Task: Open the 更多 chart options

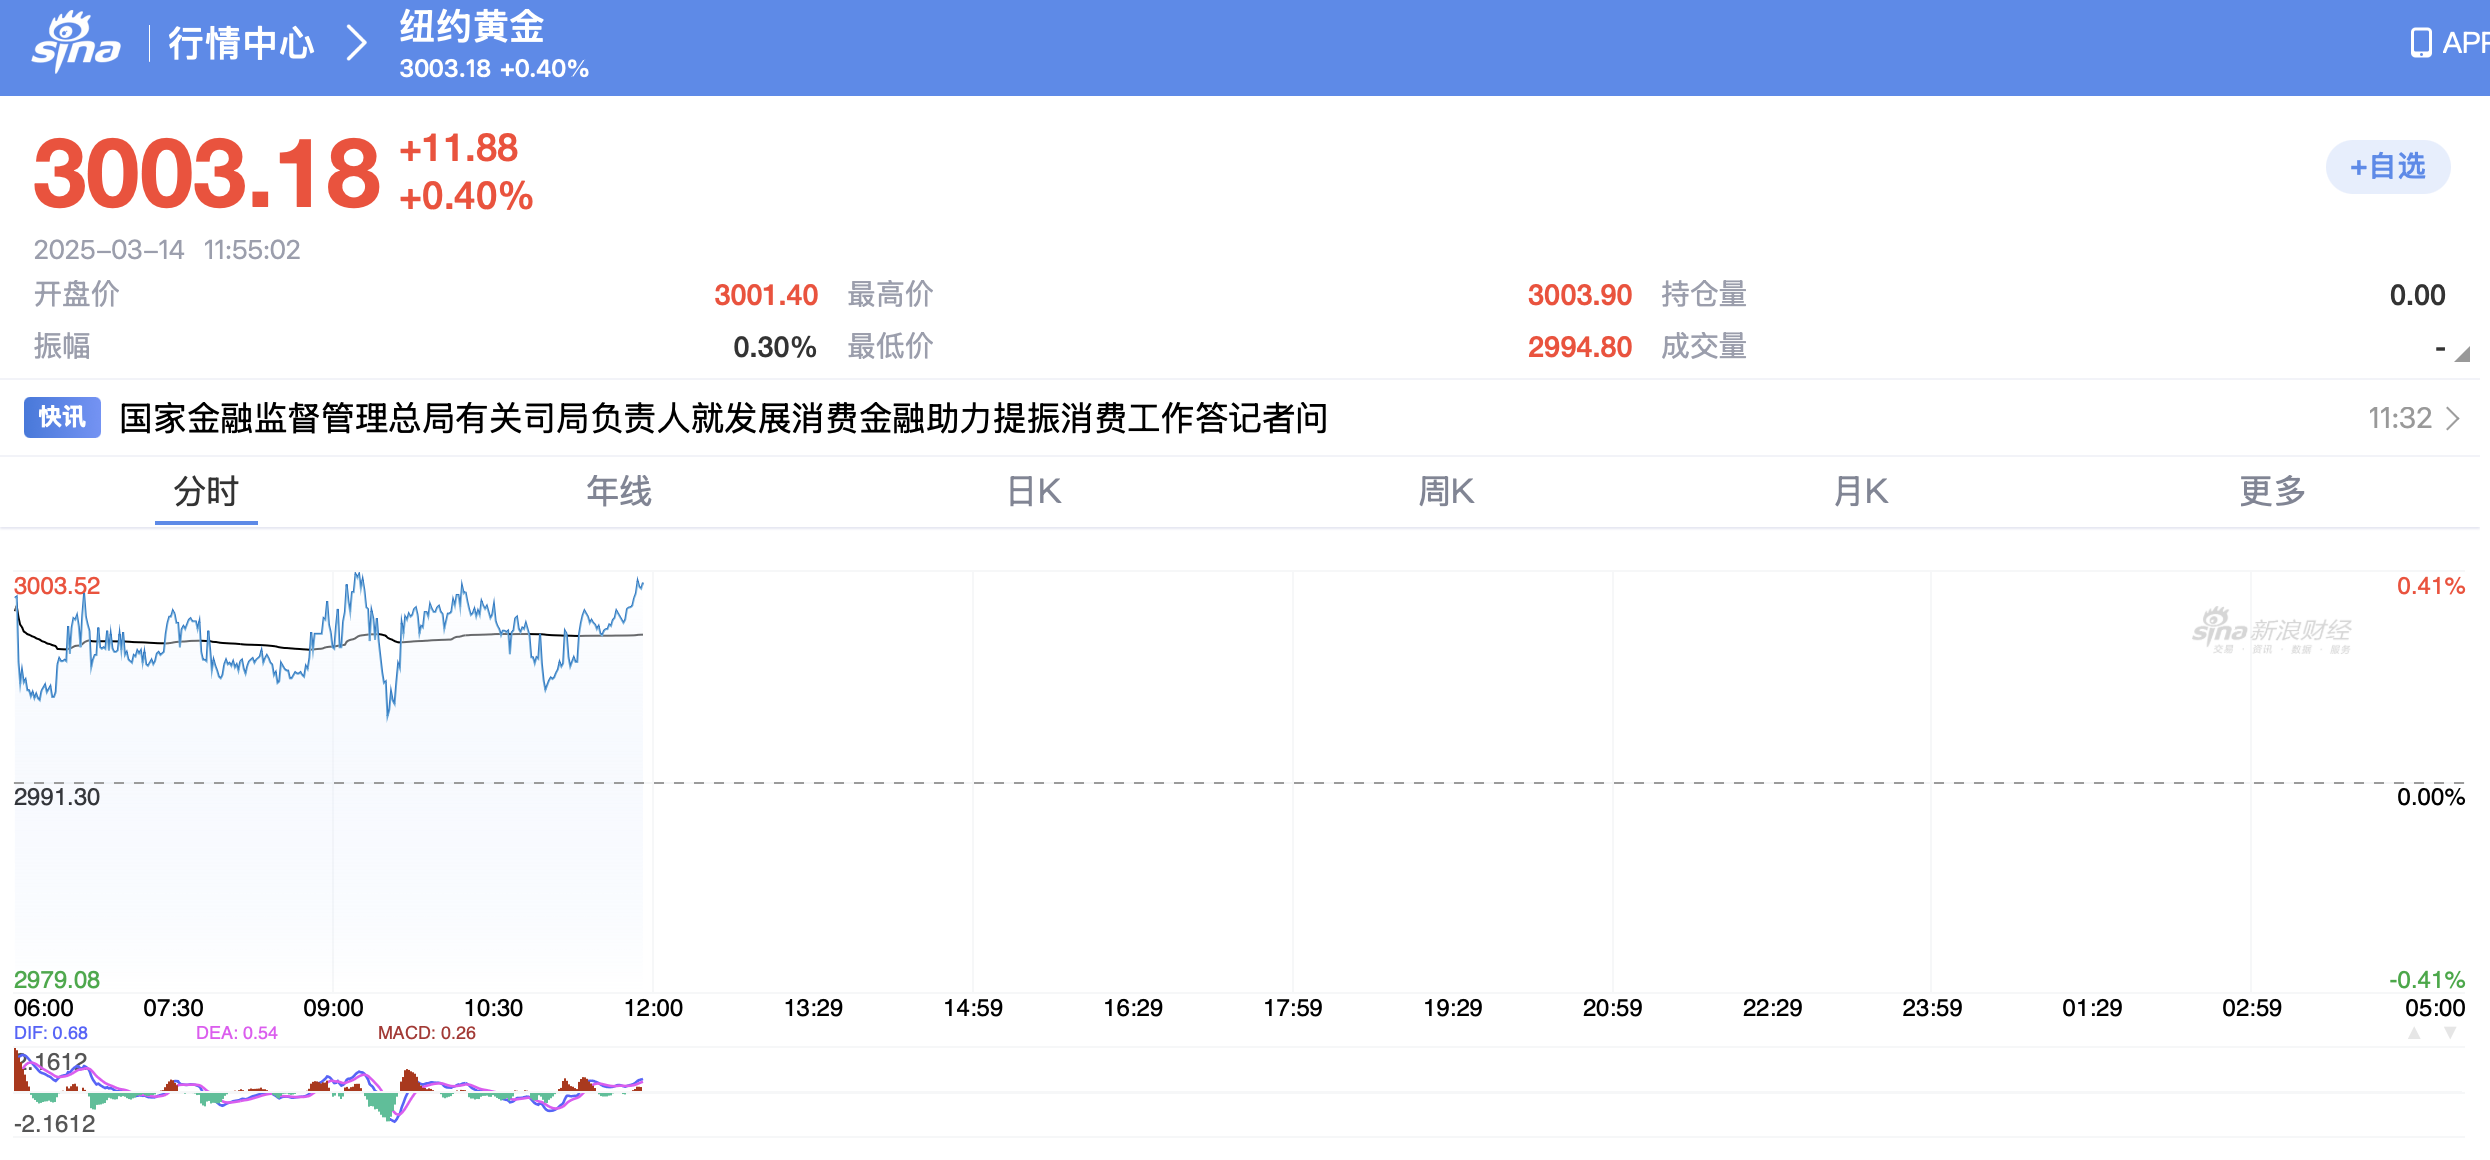Action: point(2272,491)
